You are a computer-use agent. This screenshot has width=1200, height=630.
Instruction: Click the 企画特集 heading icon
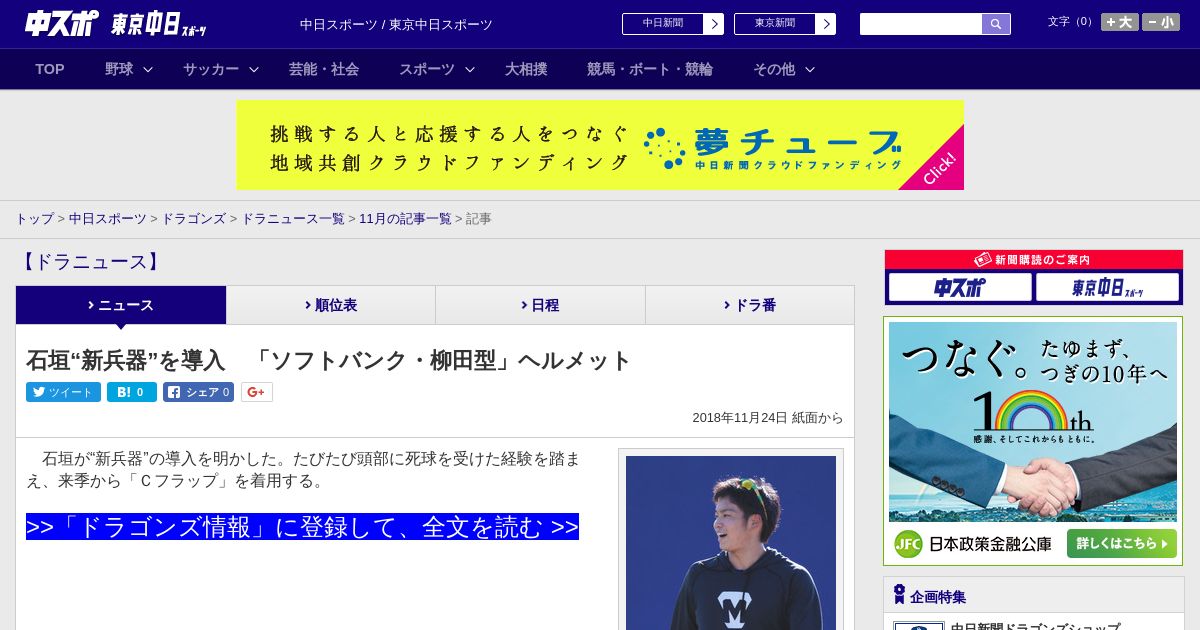pyautogui.click(x=899, y=595)
